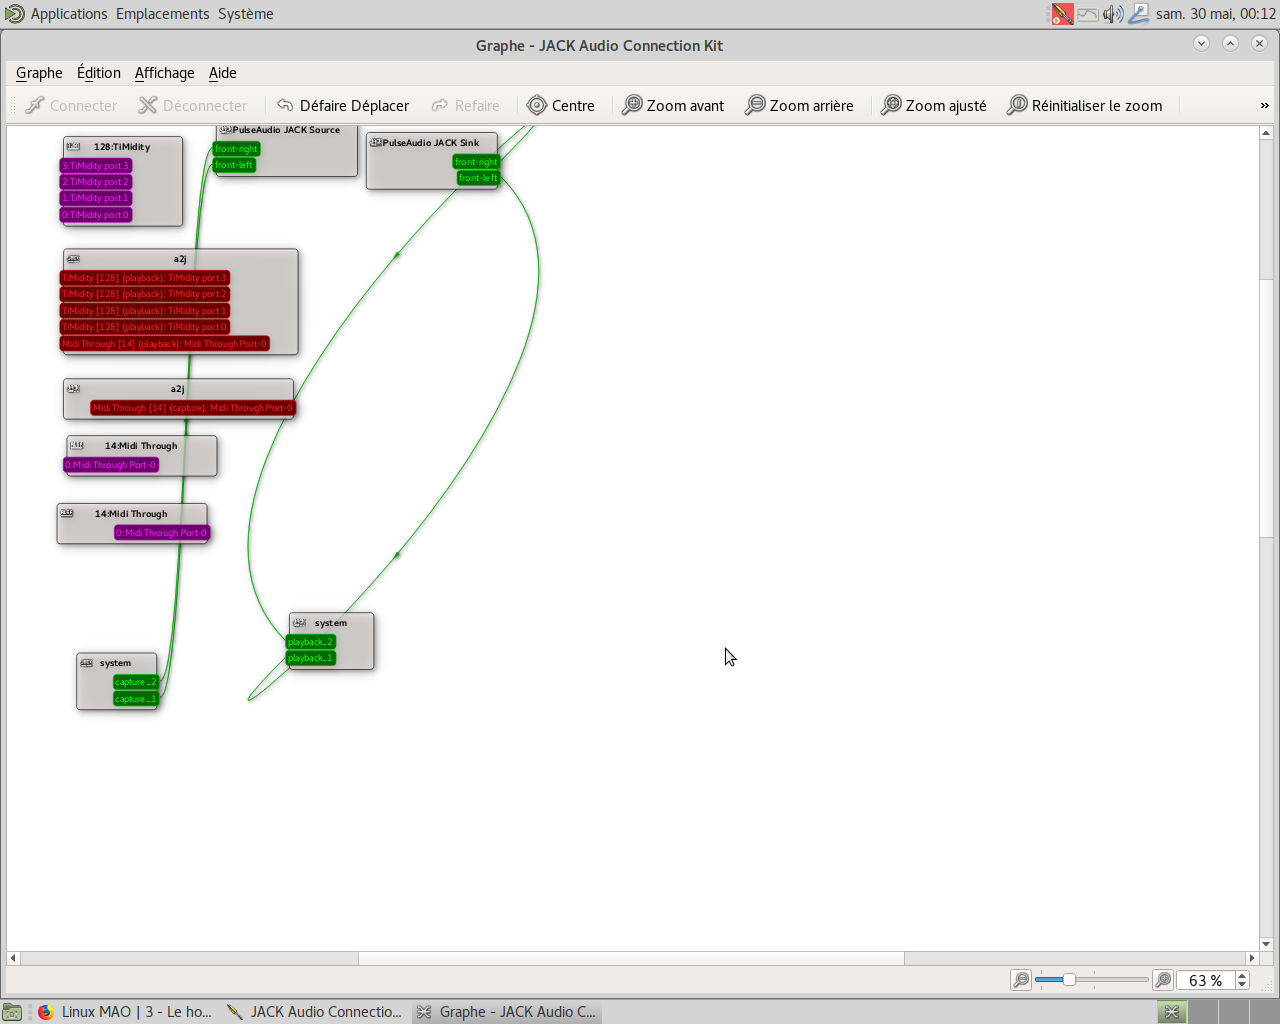The image size is (1280, 1024).
Task: Undo the move with Défaire Déplacer
Action: tap(343, 105)
